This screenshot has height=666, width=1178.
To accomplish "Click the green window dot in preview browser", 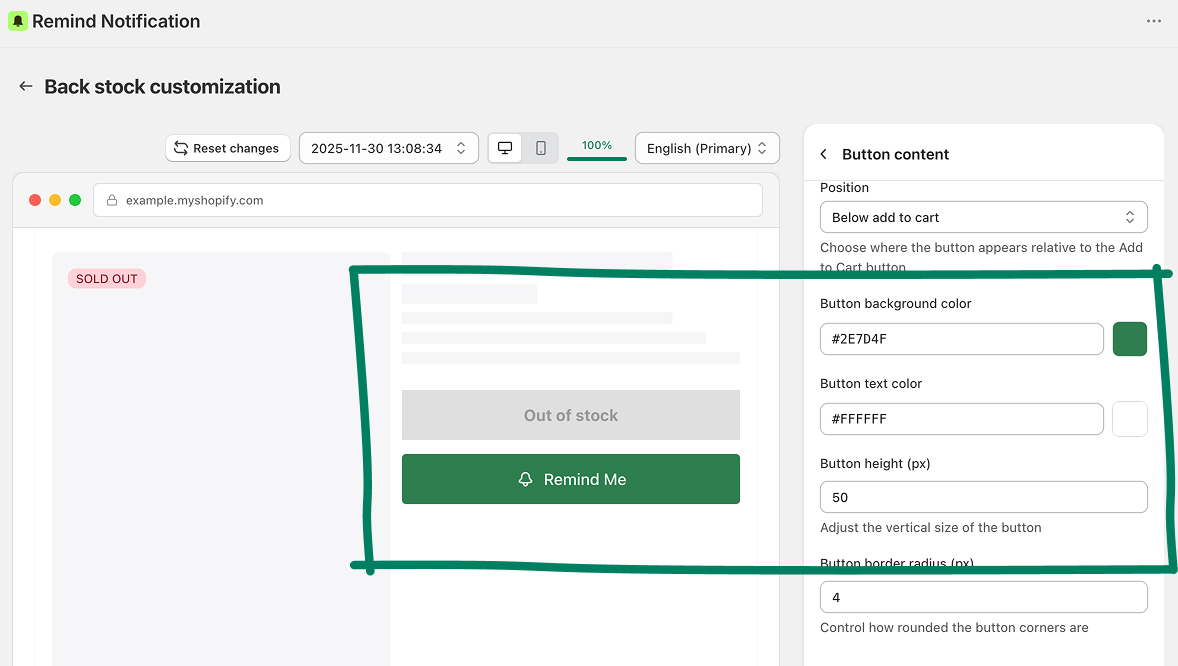I will [75, 200].
